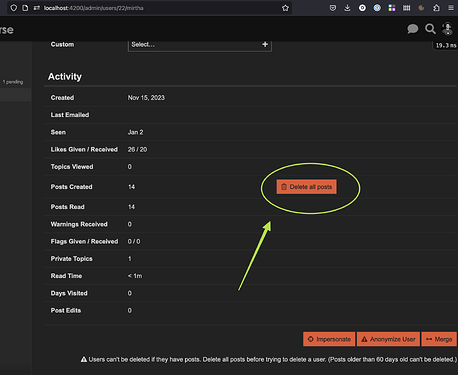Open the Pocket save icon
The image size is (458, 375).
click(333, 8)
